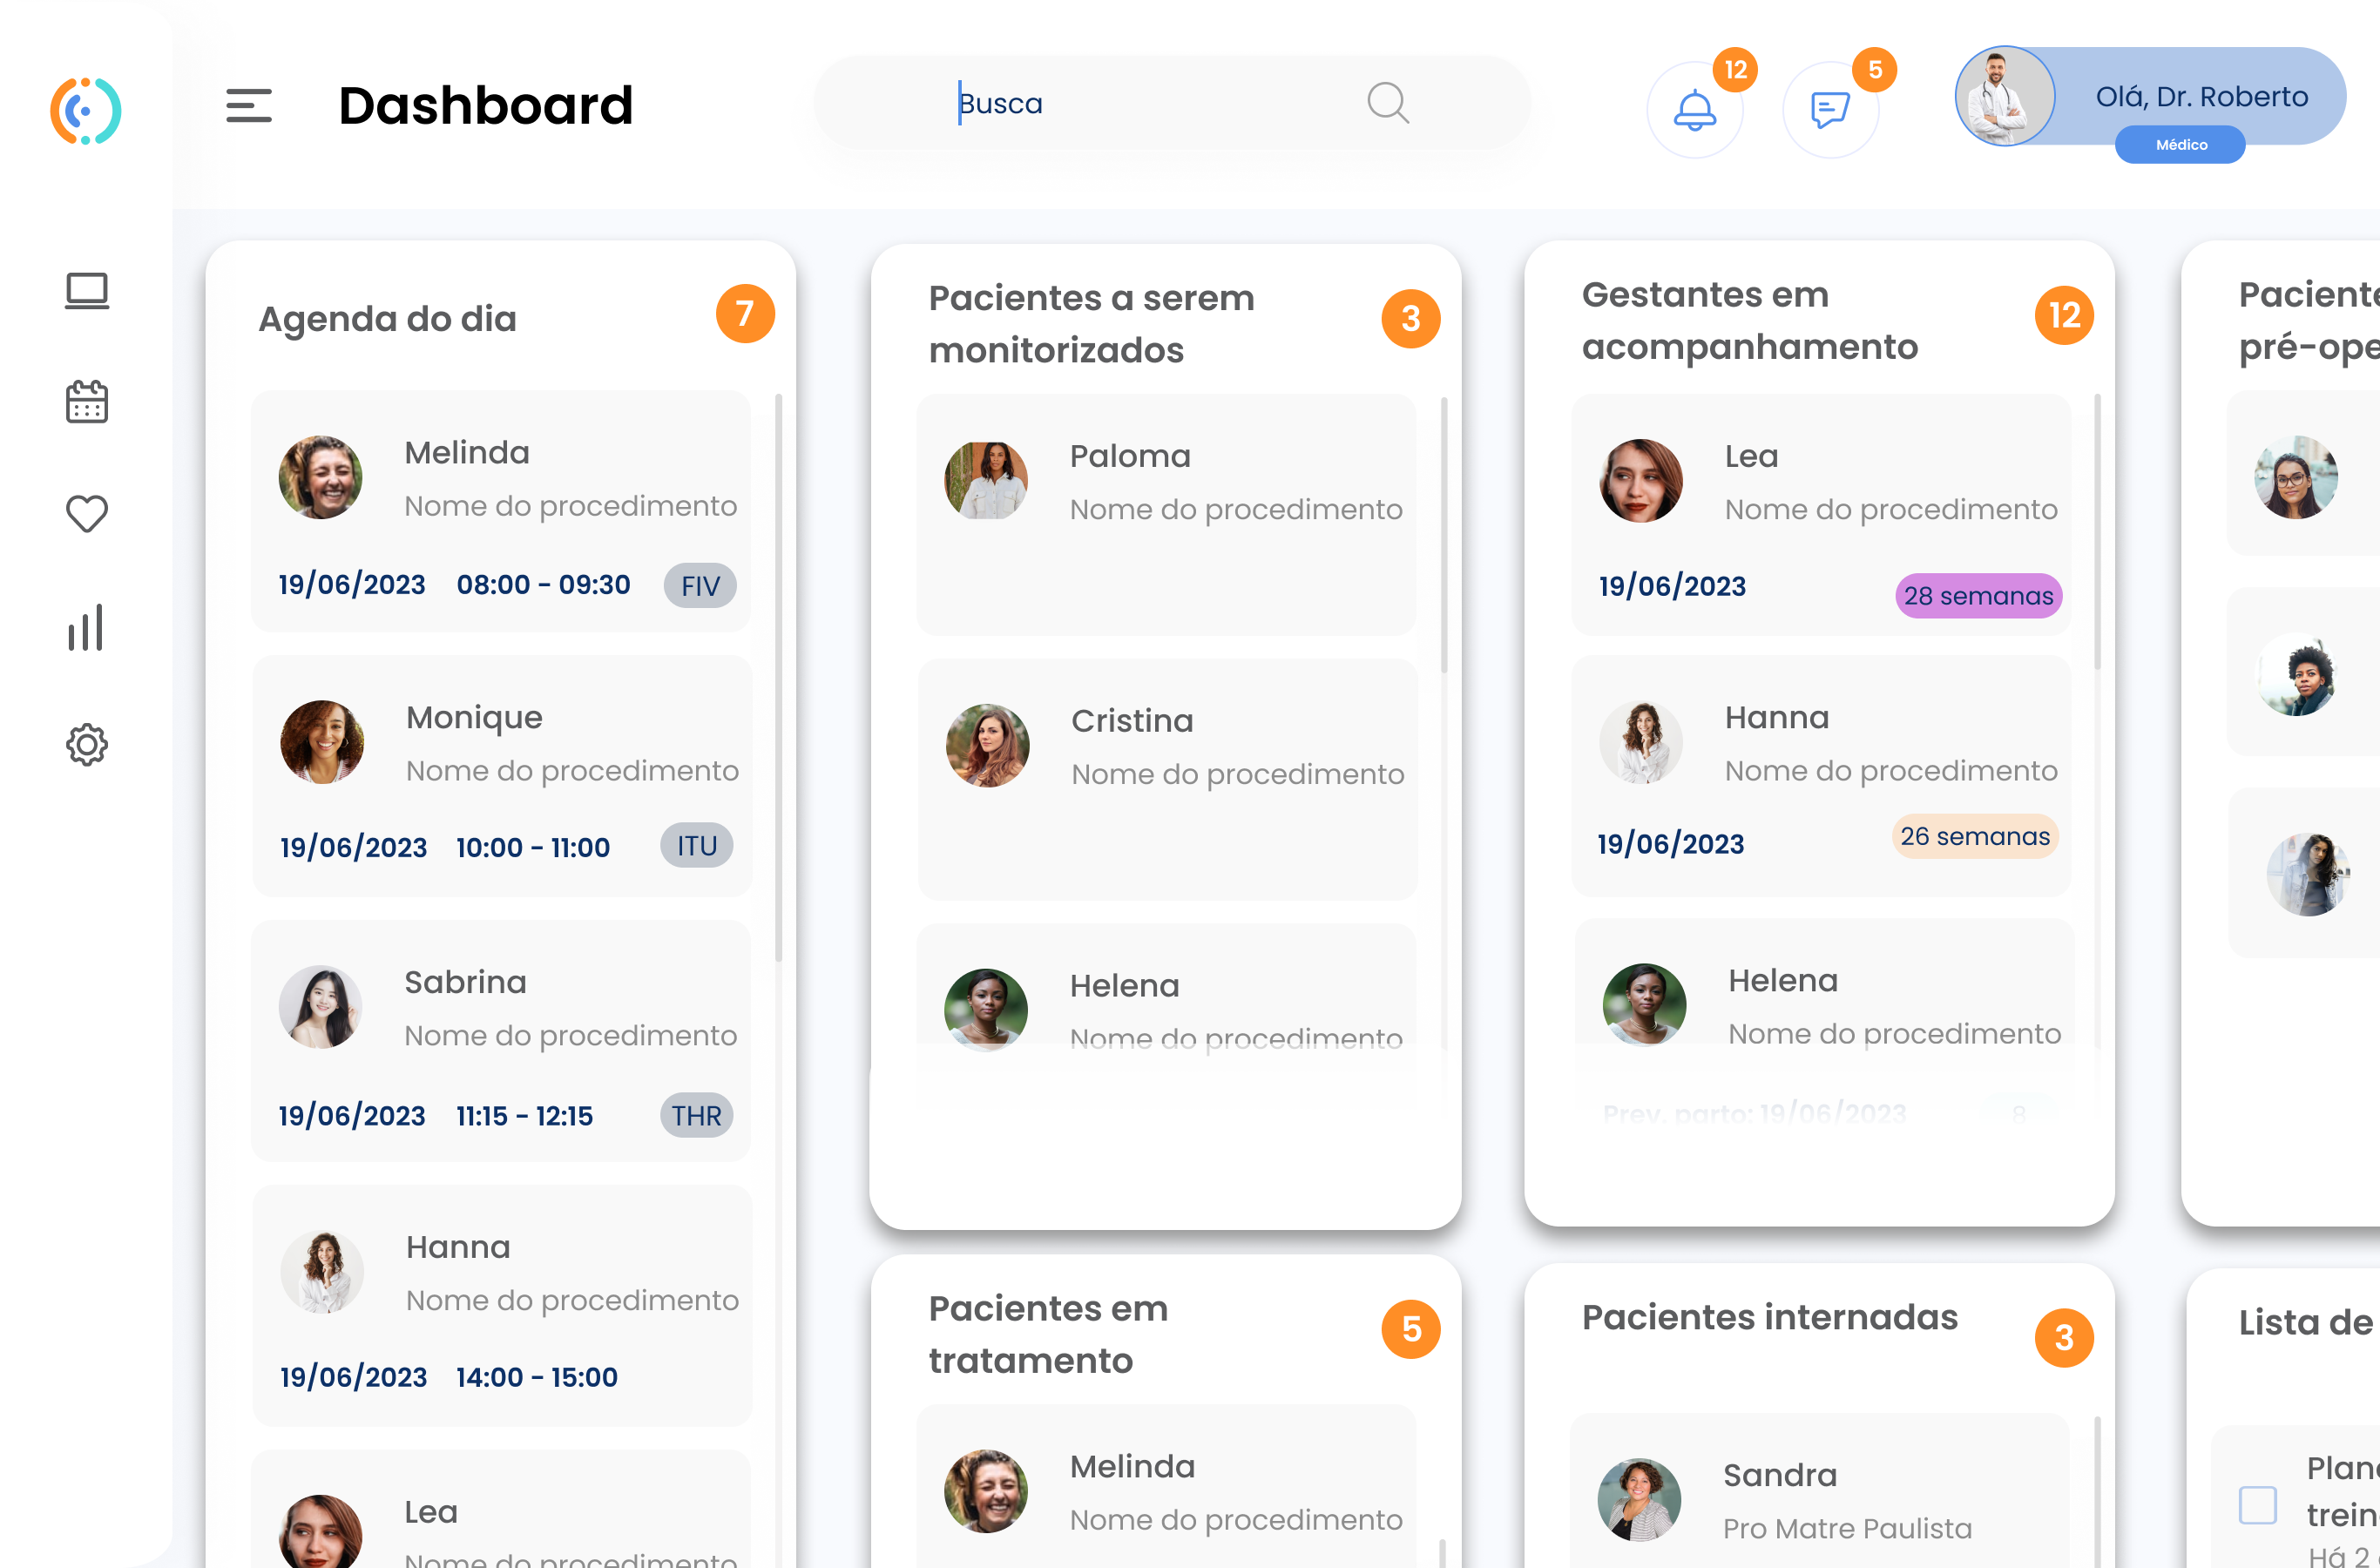Click Sabrina's photo in Agenda do dia
2380x1568 pixels.
point(320,1007)
